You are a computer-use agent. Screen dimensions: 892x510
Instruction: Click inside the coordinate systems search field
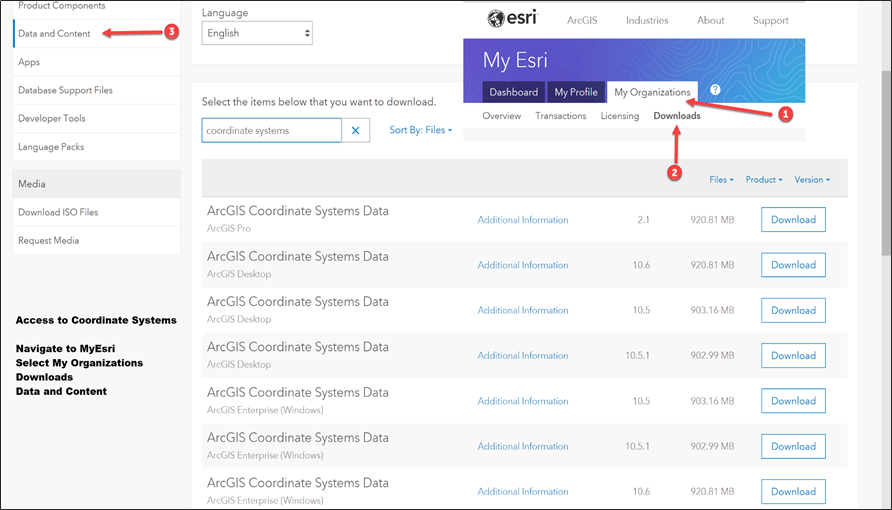270,131
